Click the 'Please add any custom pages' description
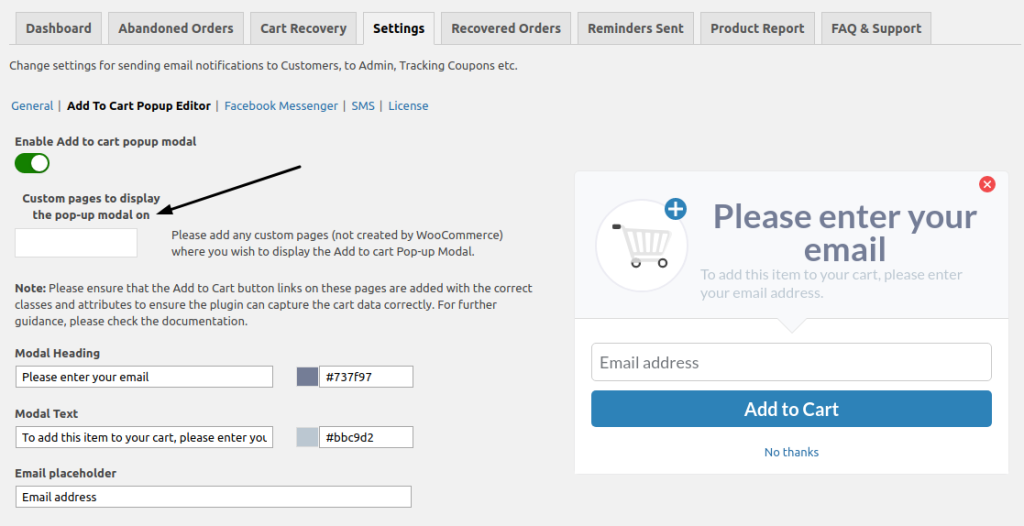The height and width of the screenshot is (526, 1024). coord(337,243)
